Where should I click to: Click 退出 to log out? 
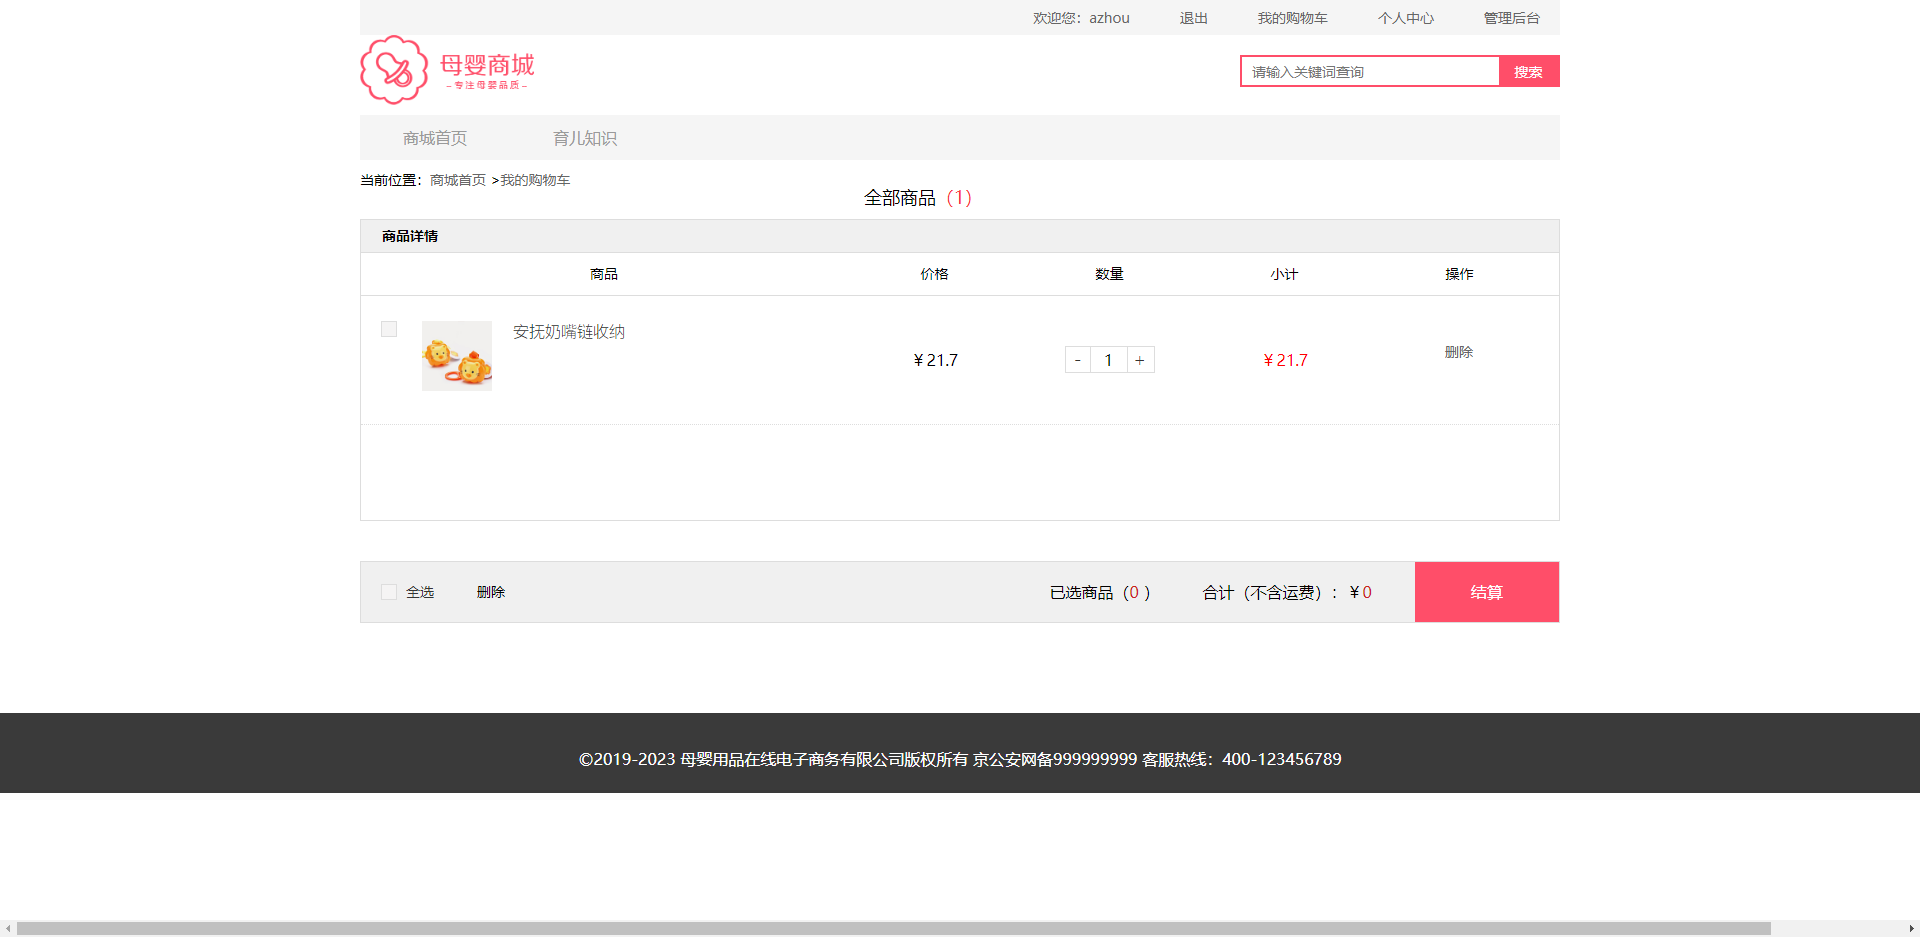click(1193, 18)
